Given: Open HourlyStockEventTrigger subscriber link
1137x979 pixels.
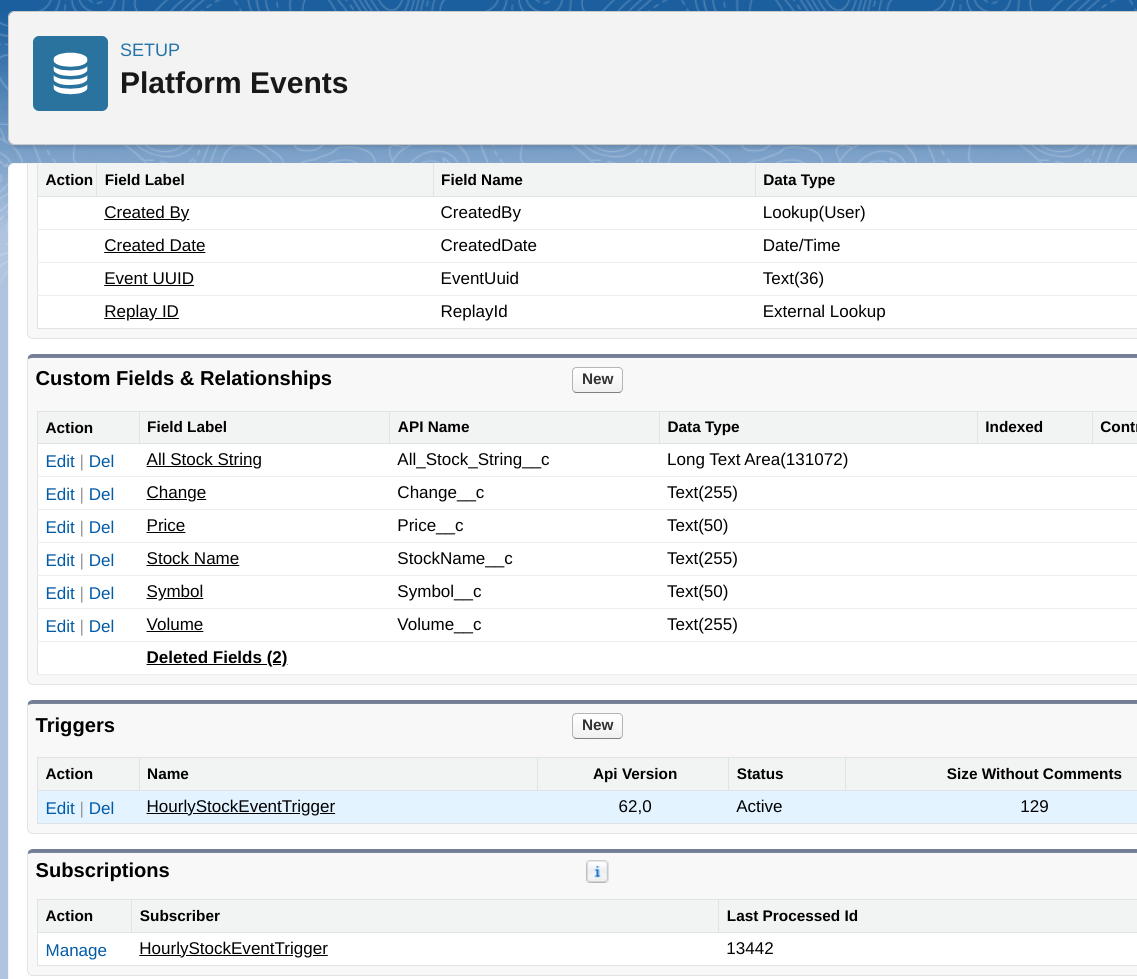Looking at the screenshot, I should pyautogui.click(x=233, y=949).
